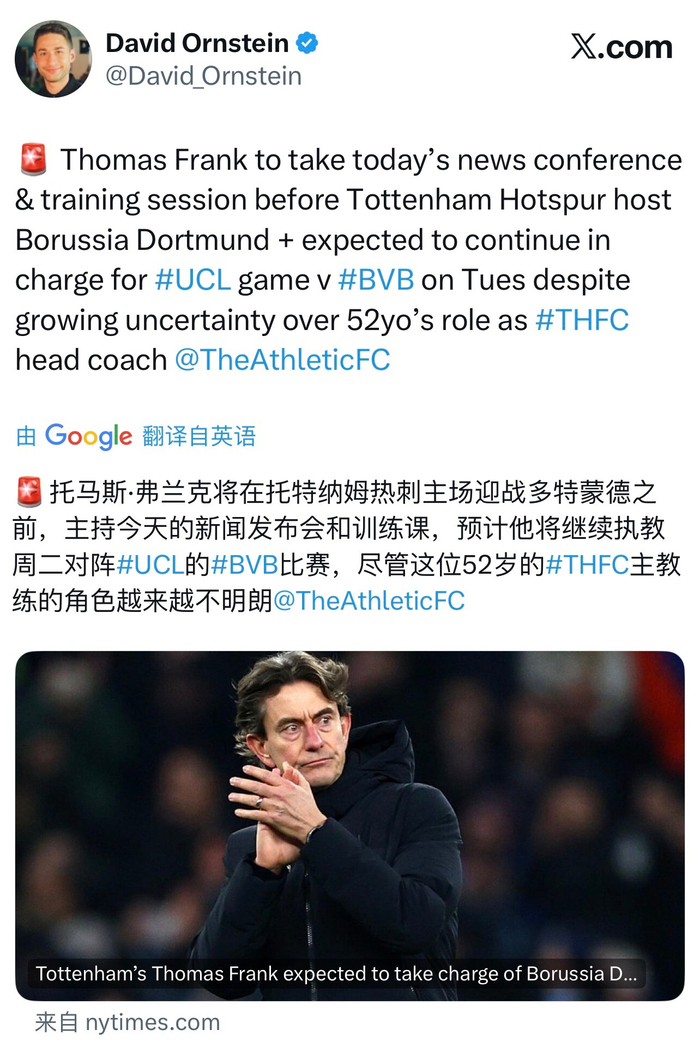The height and width of the screenshot is (1052, 700).
Task: Click the 翻译自英语 translation label
Action: click(x=199, y=436)
